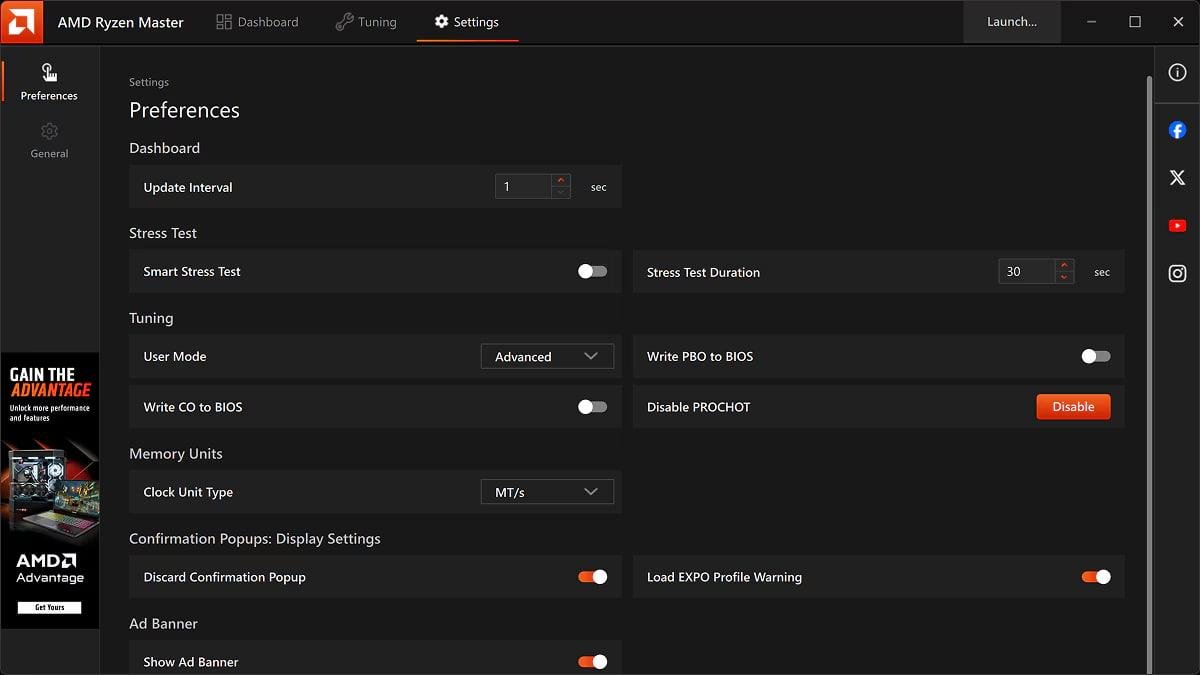Click the Settings breadcrumb text
Image resolution: width=1200 pixels, height=675 pixels.
click(149, 82)
